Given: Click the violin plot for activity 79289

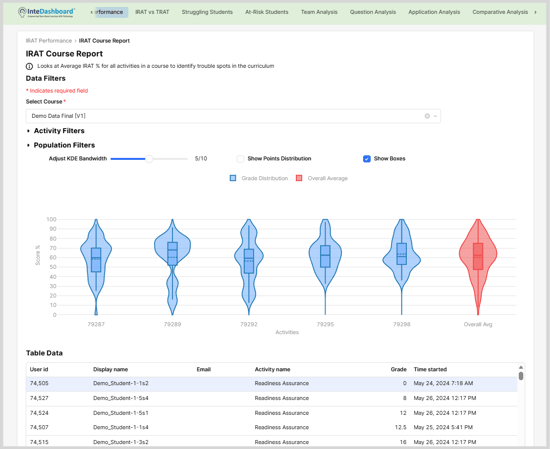Looking at the screenshot, I should pyautogui.click(x=172, y=267).
